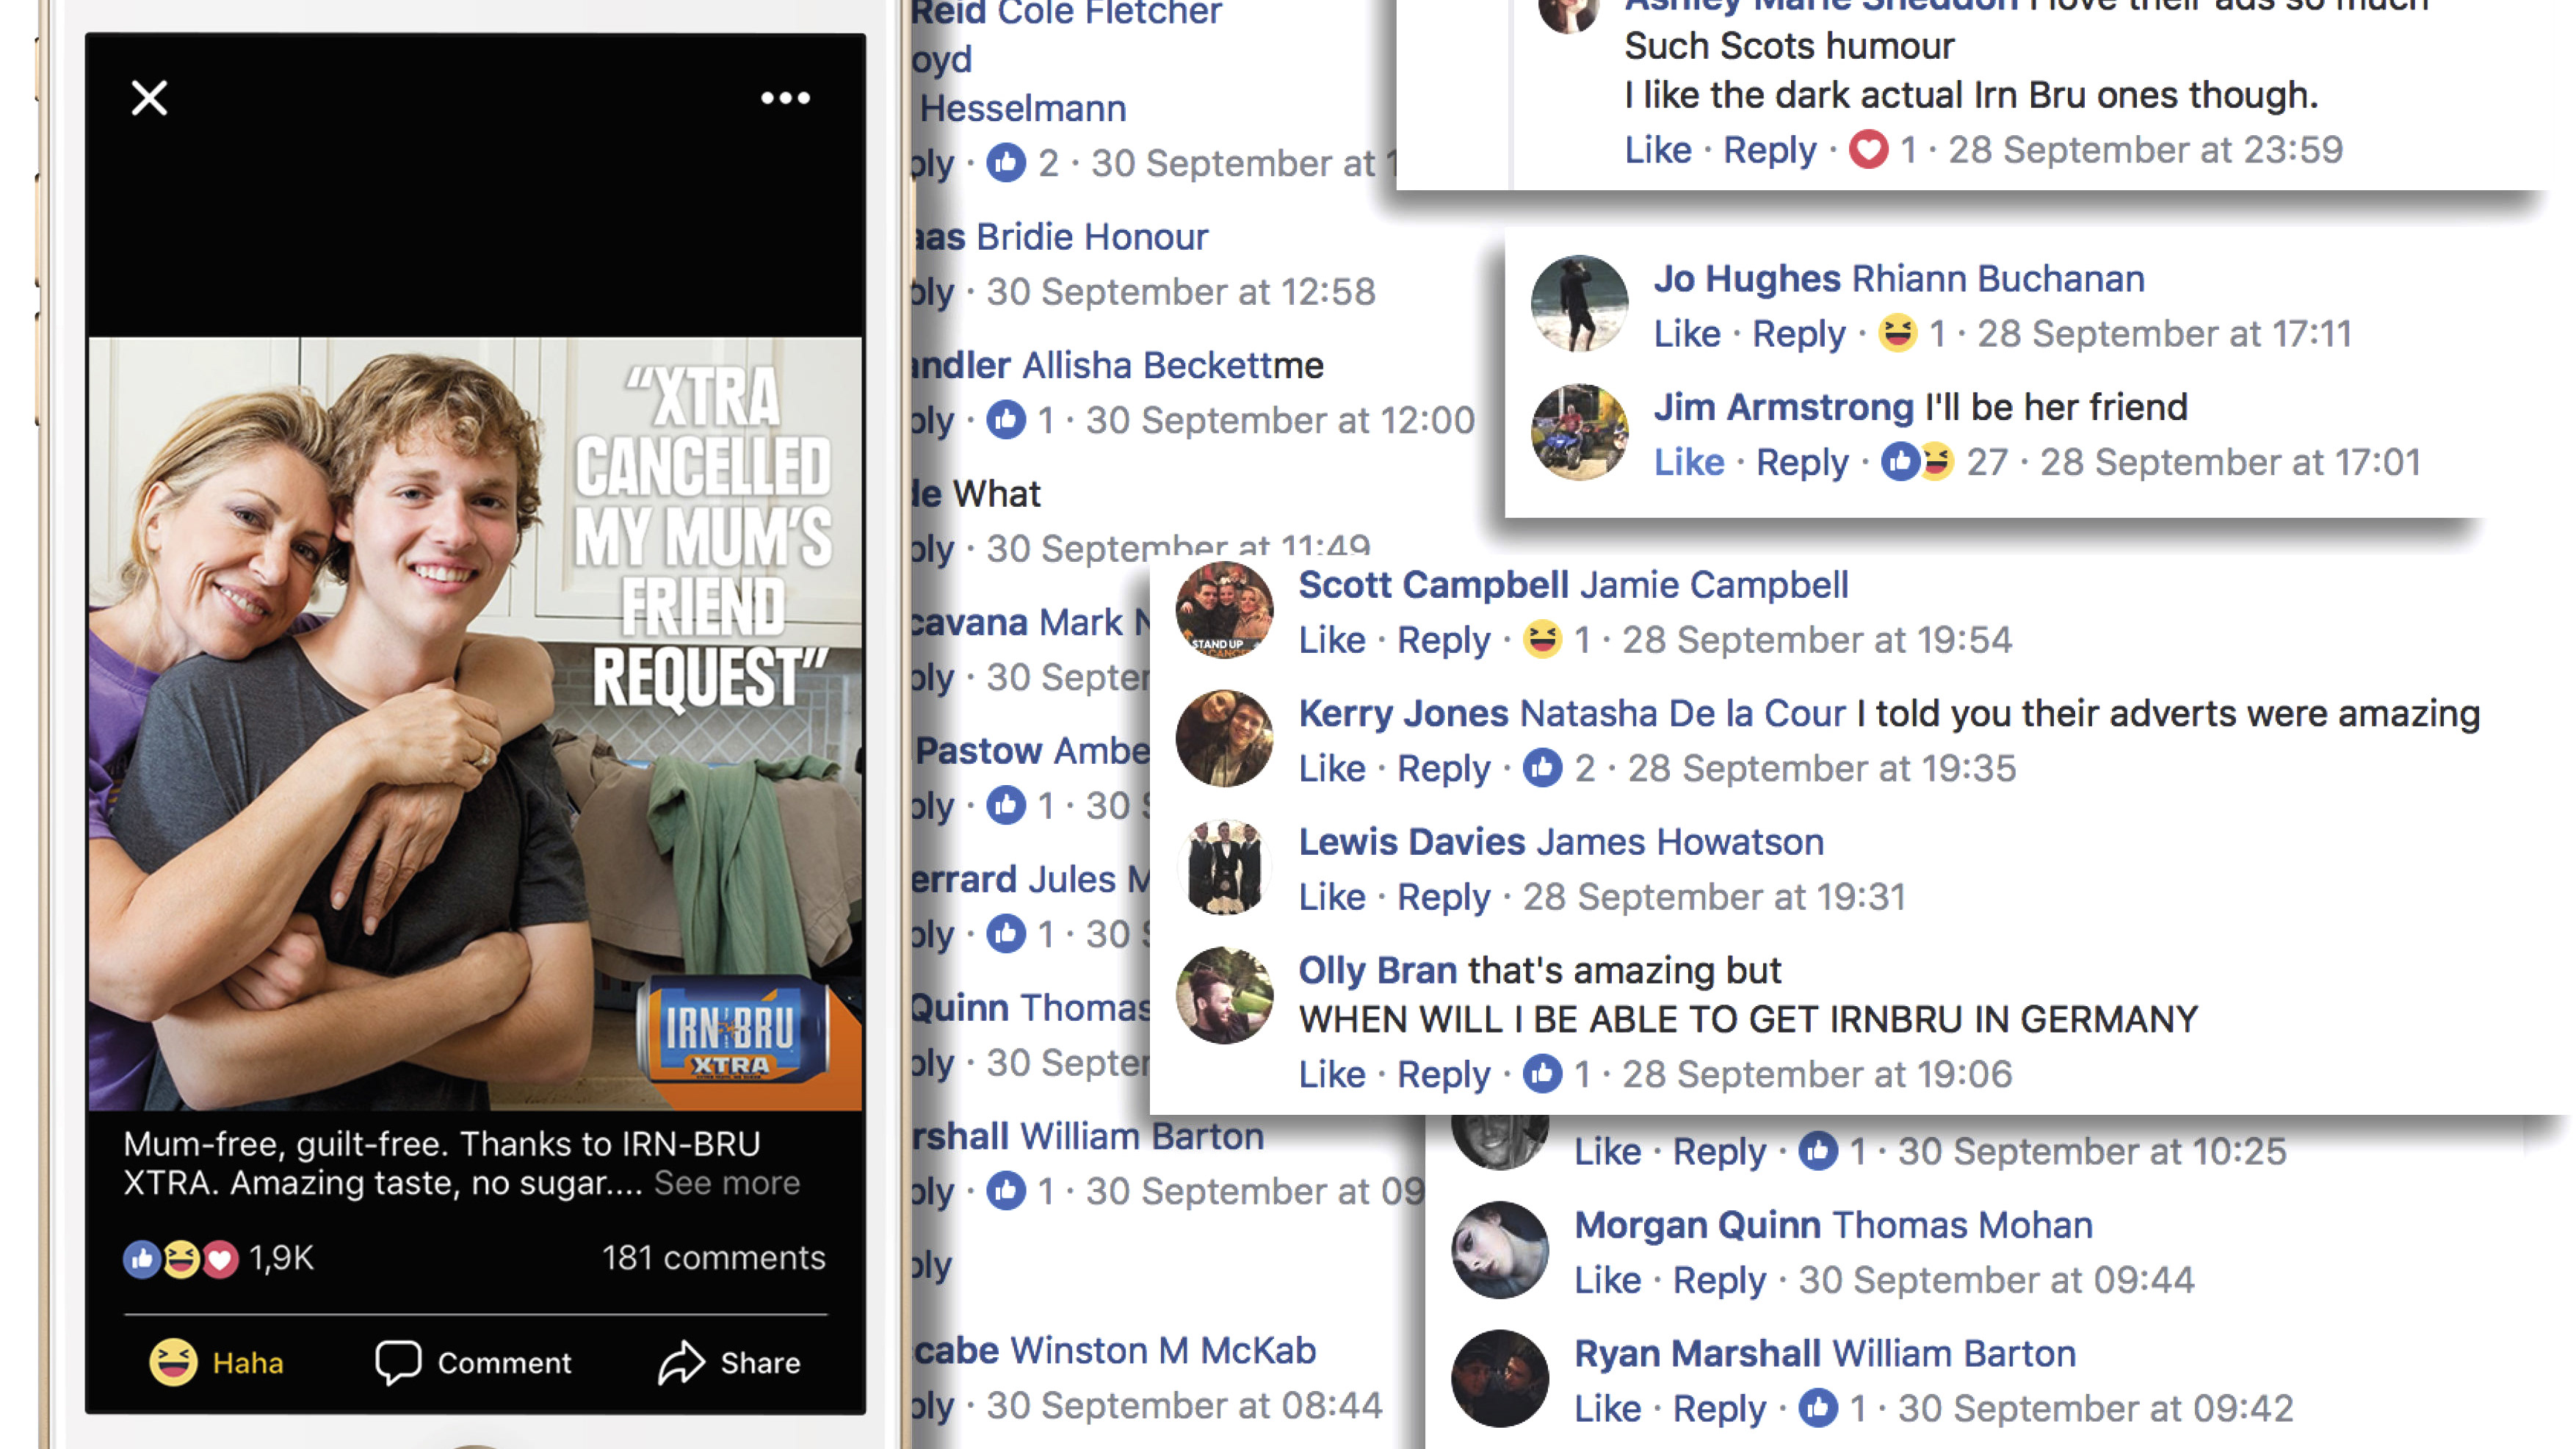Tap the Share arrow icon
The height and width of the screenshot is (1449, 2576).
[x=681, y=1362]
